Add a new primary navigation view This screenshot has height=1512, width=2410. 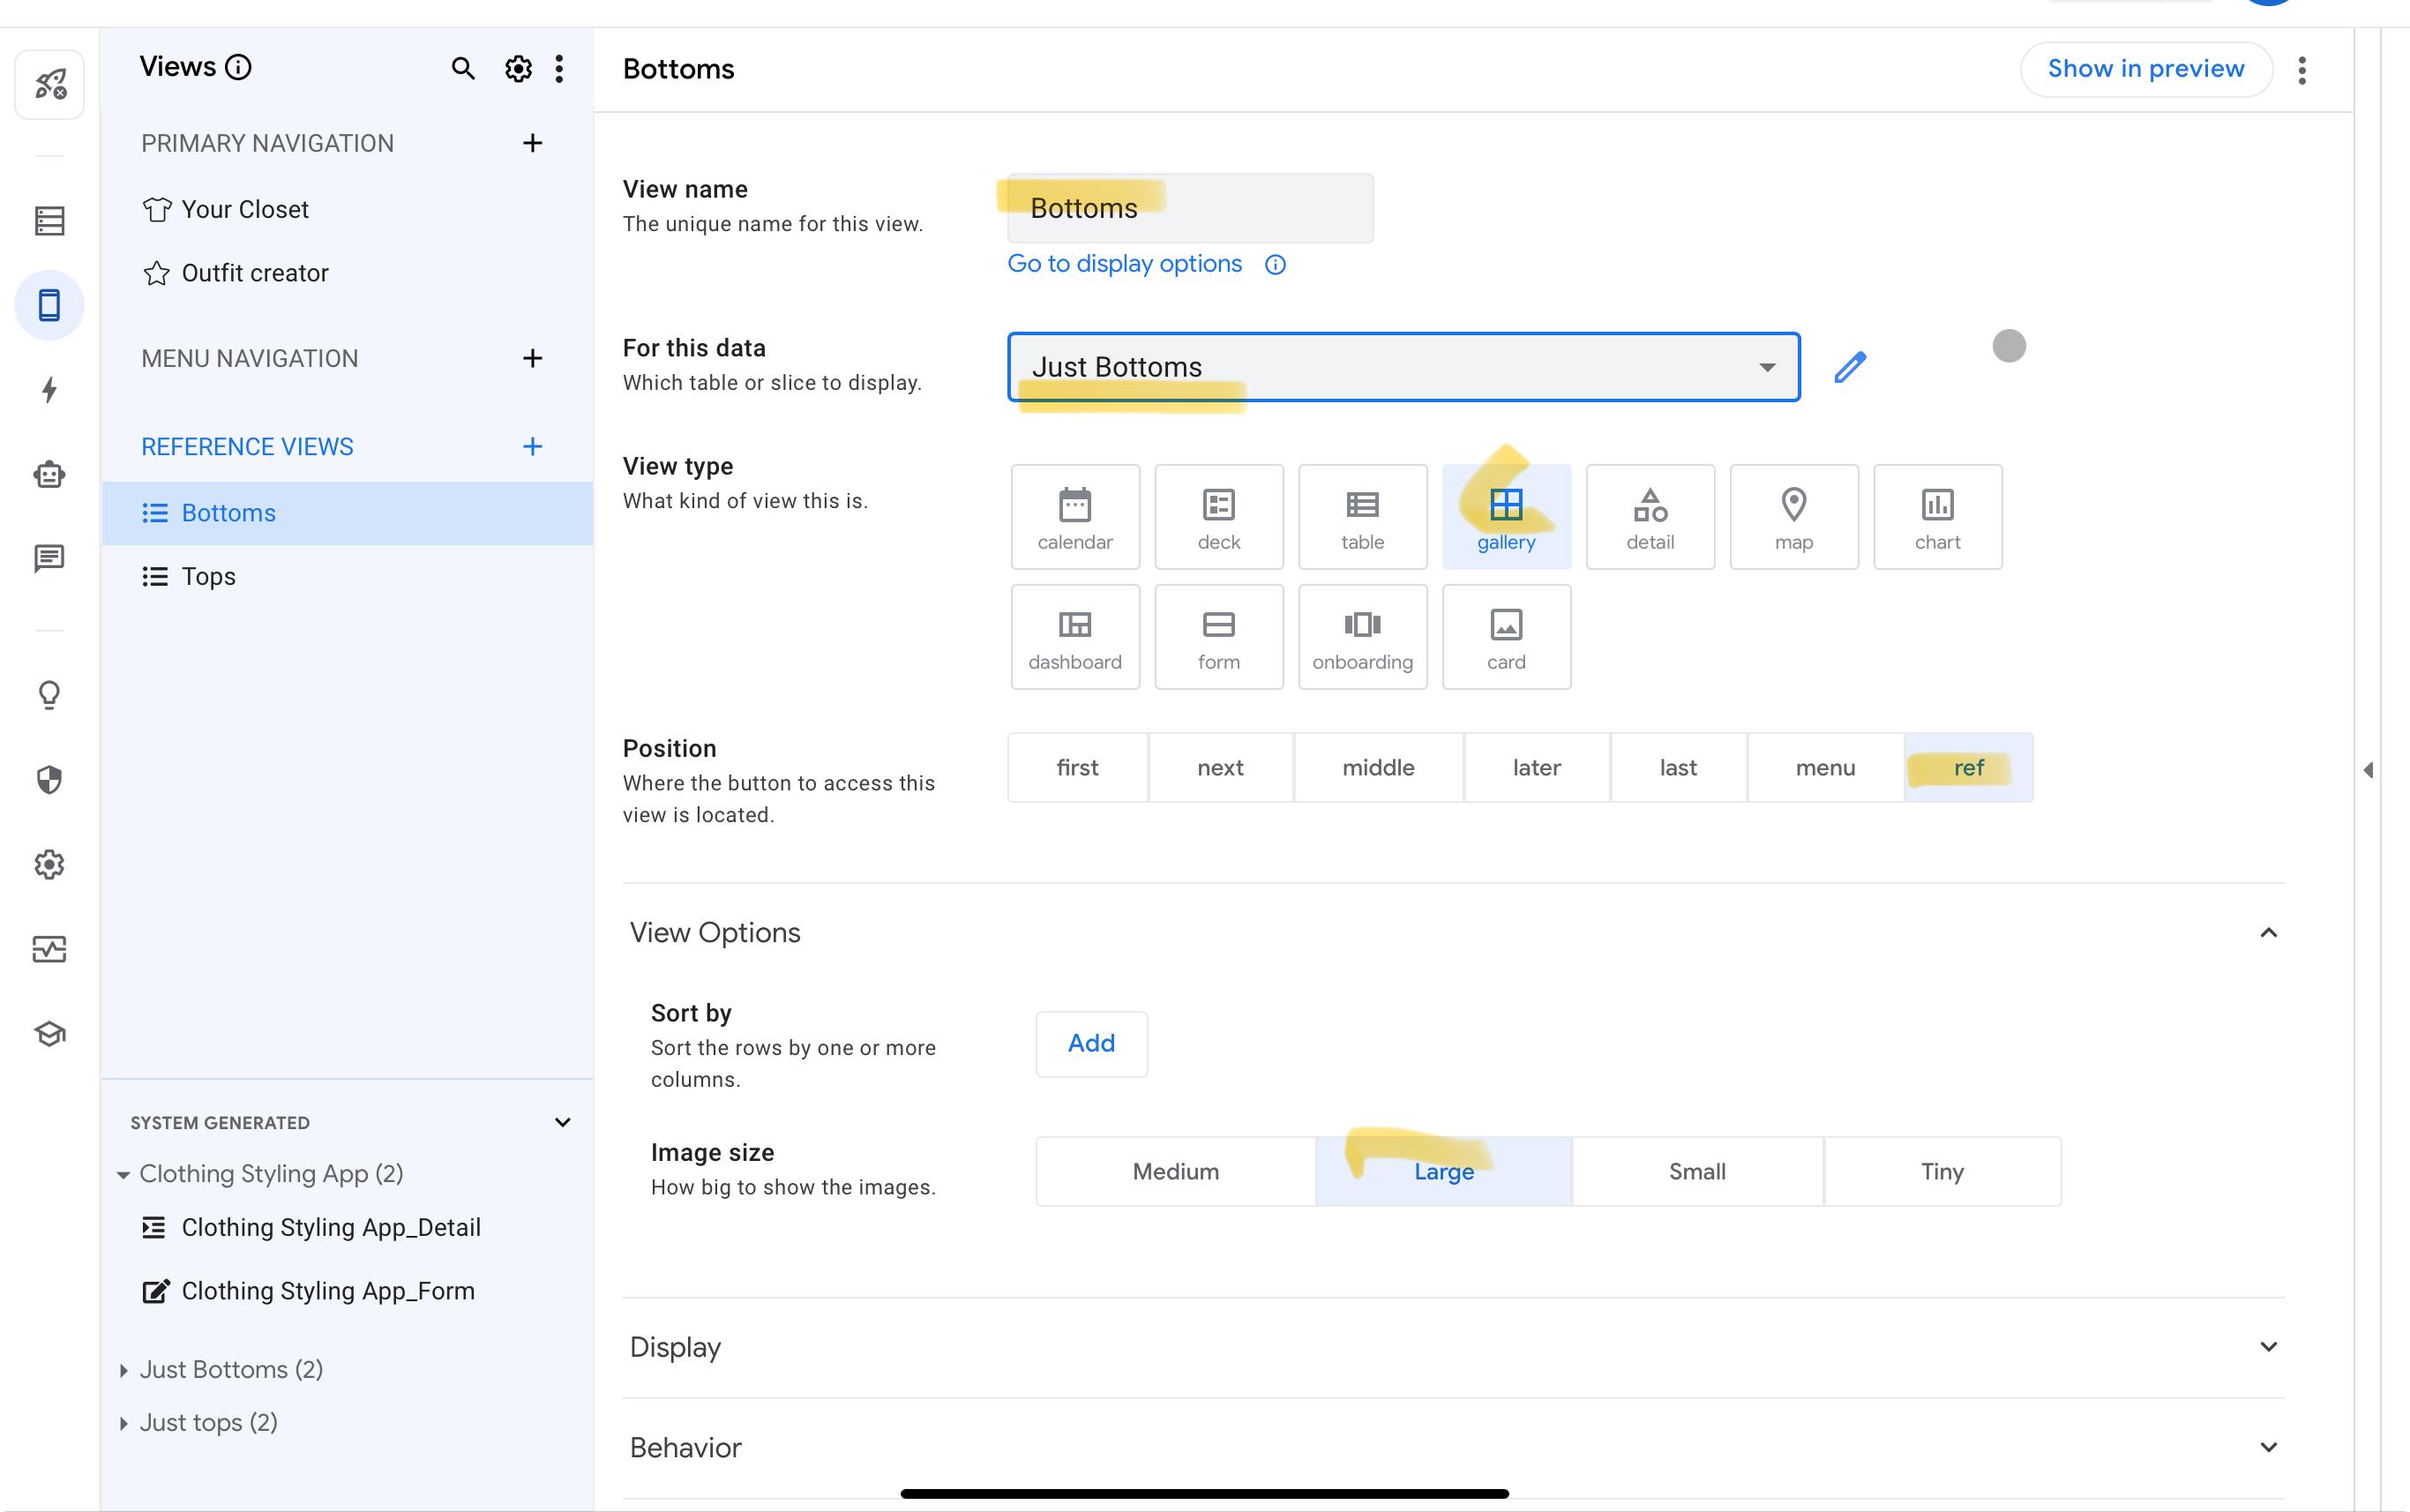(x=533, y=143)
